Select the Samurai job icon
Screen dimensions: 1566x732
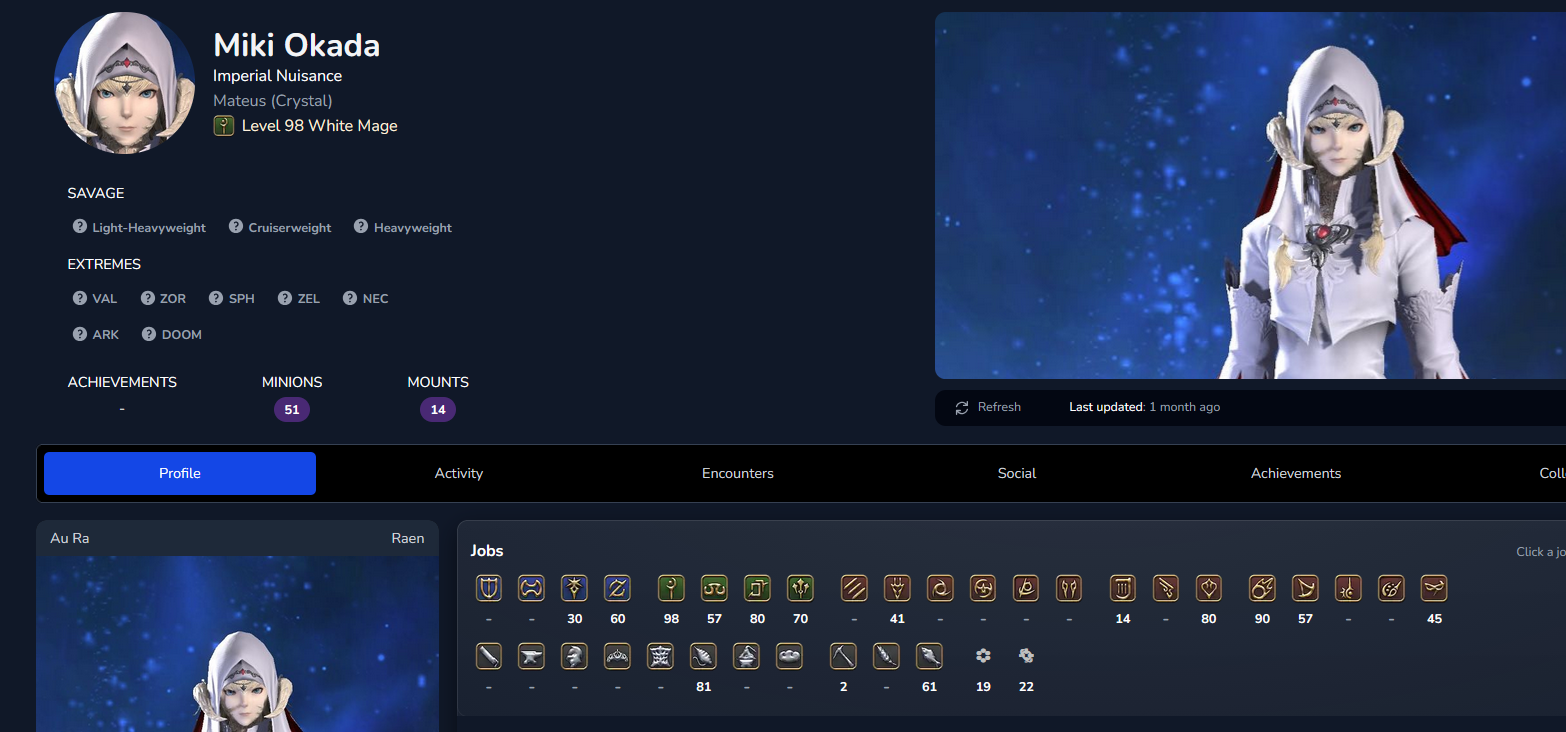983,588
